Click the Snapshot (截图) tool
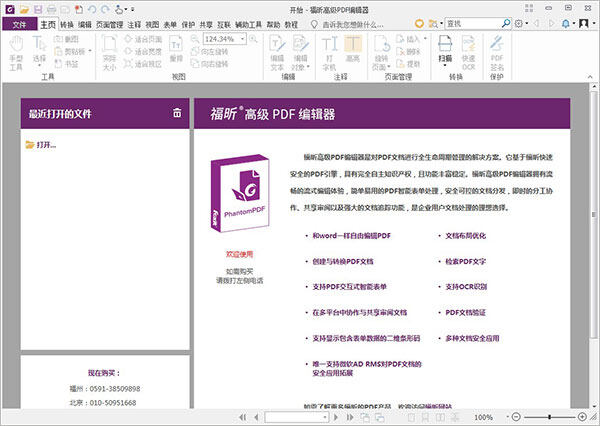600x426 pixels. click(66, 39)
